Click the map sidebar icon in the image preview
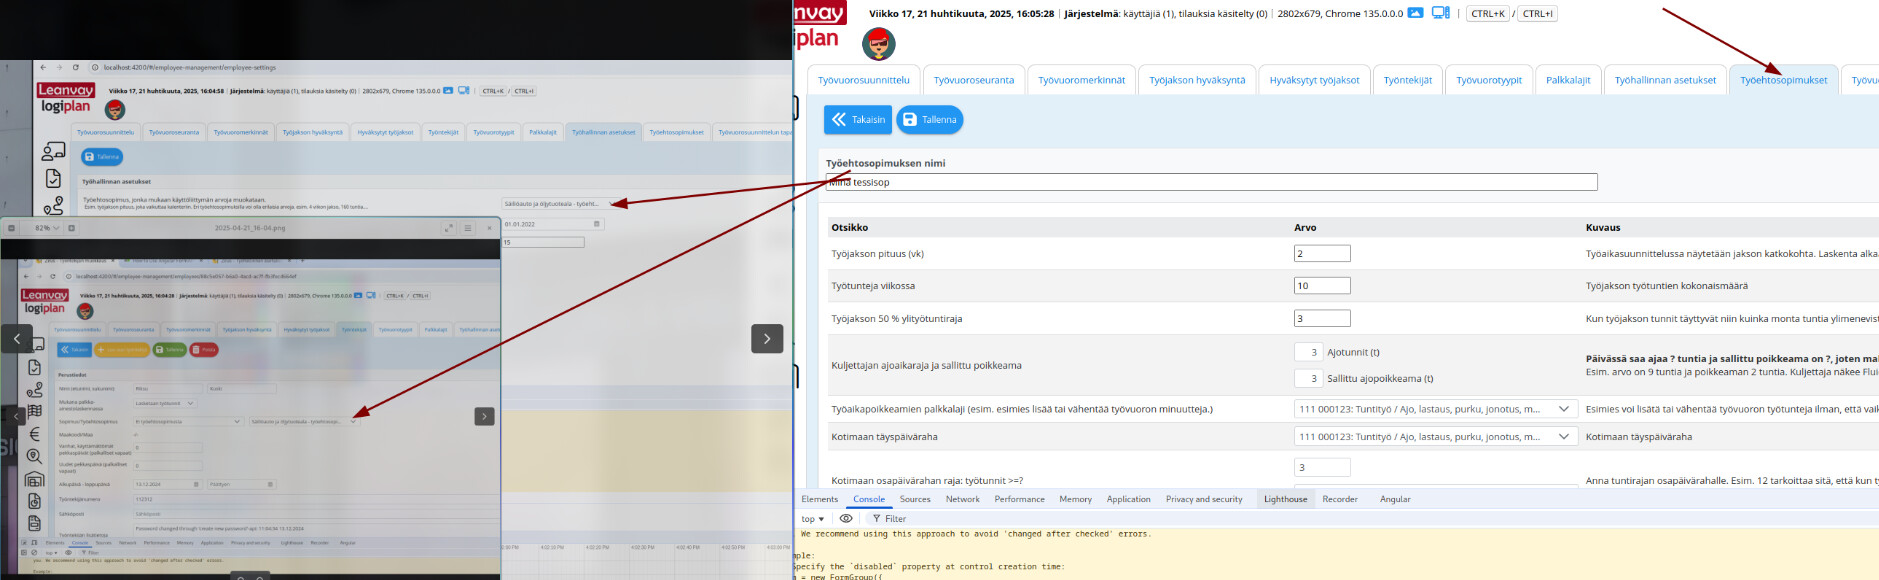Image resolution: width=1879 pixels, height=580 pixels. 34,411
